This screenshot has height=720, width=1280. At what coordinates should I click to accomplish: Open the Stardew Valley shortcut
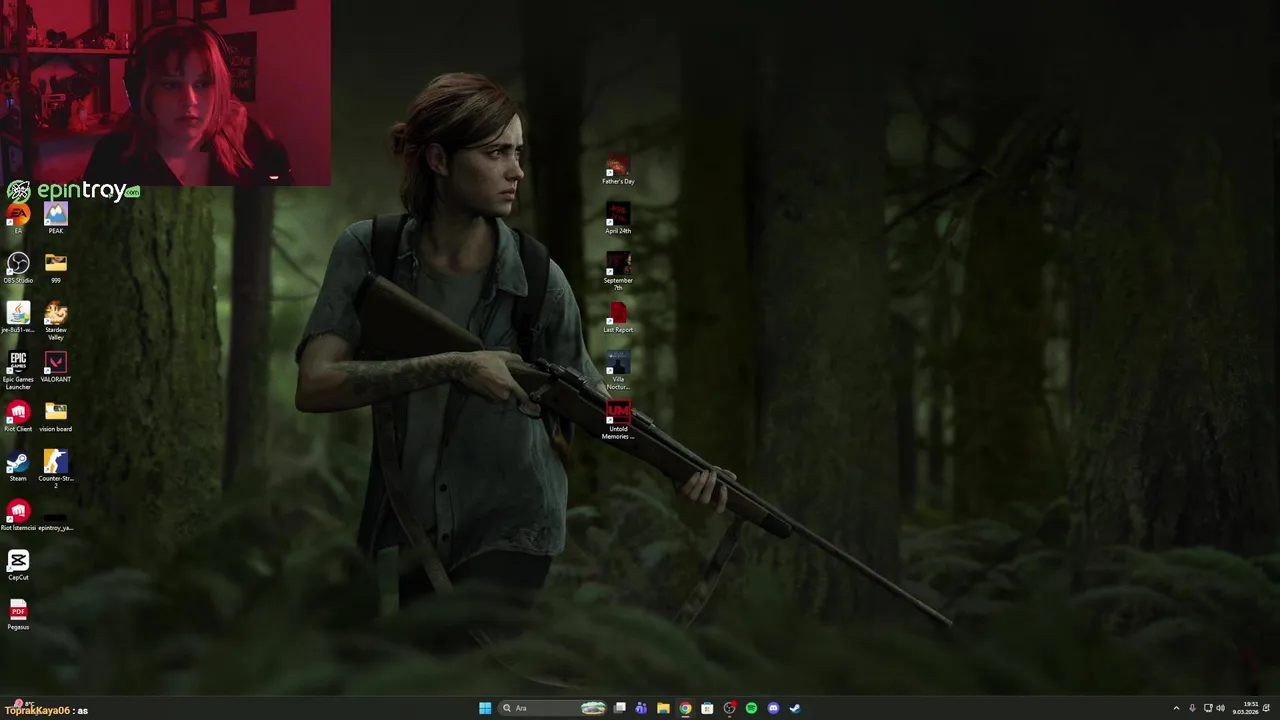56,321
